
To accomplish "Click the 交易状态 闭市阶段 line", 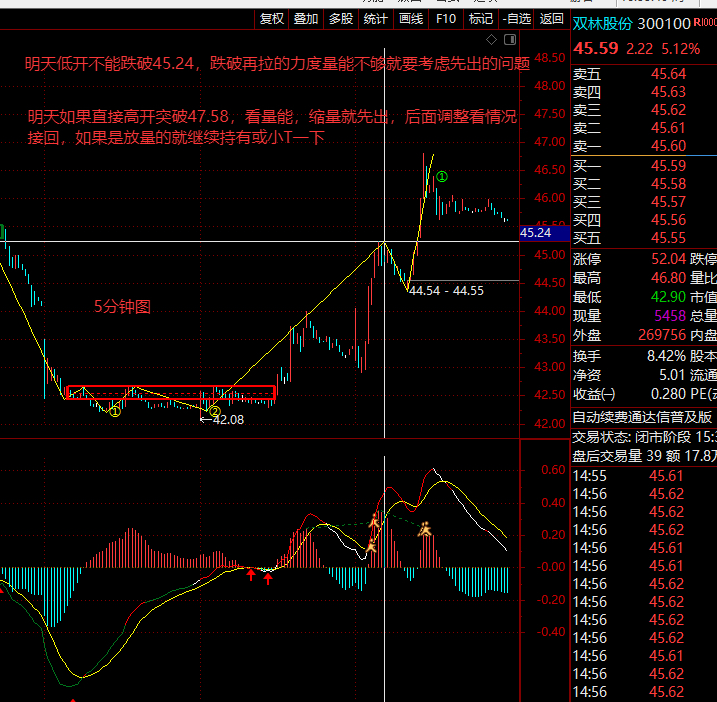I will point(644,437).
